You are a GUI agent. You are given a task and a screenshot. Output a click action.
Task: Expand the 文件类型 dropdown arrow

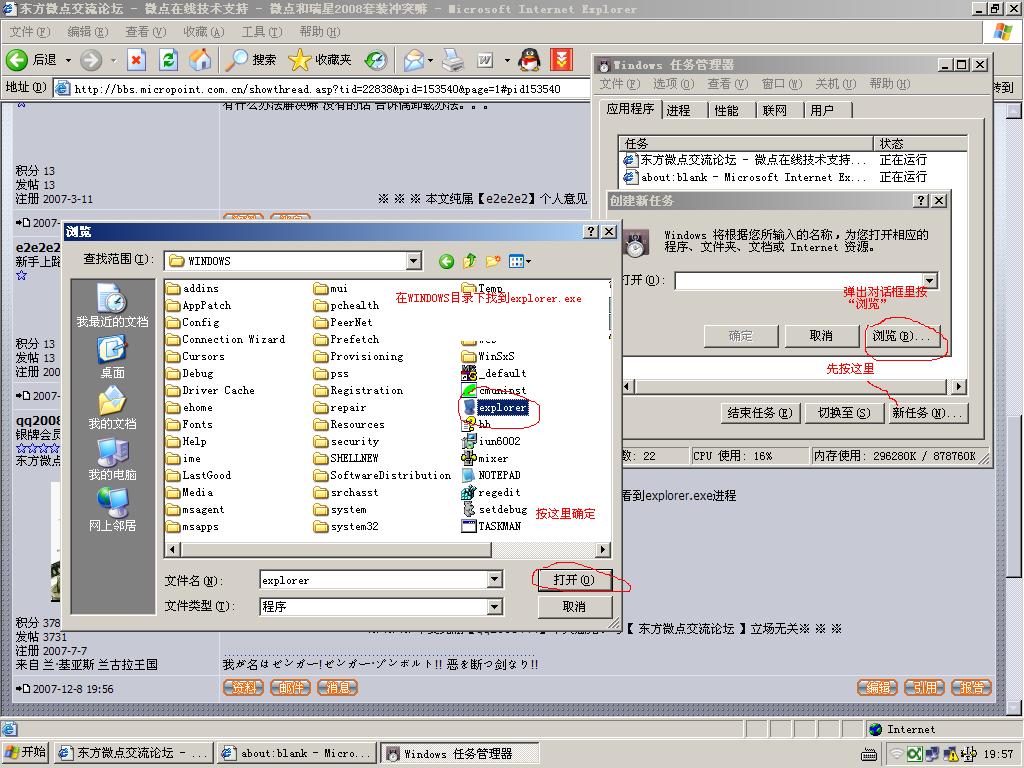(x=494, y=607)
